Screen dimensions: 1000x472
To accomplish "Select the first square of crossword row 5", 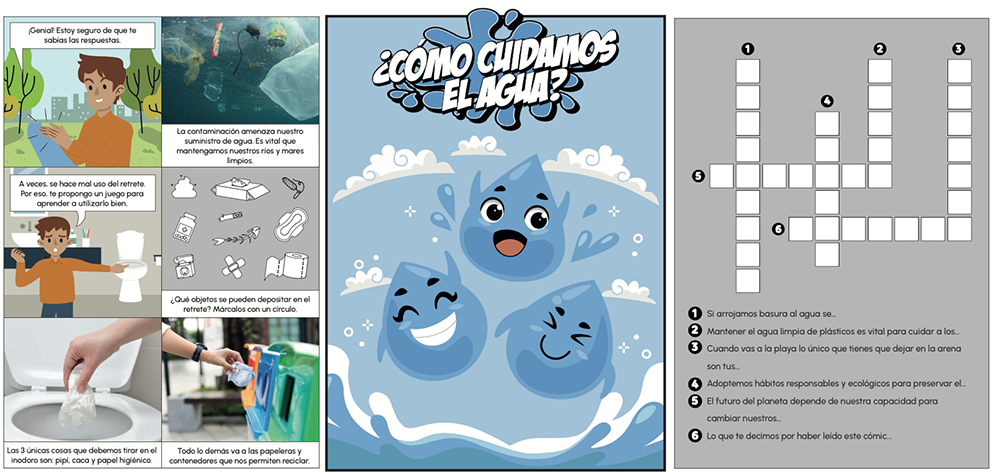I will point(721,177).
